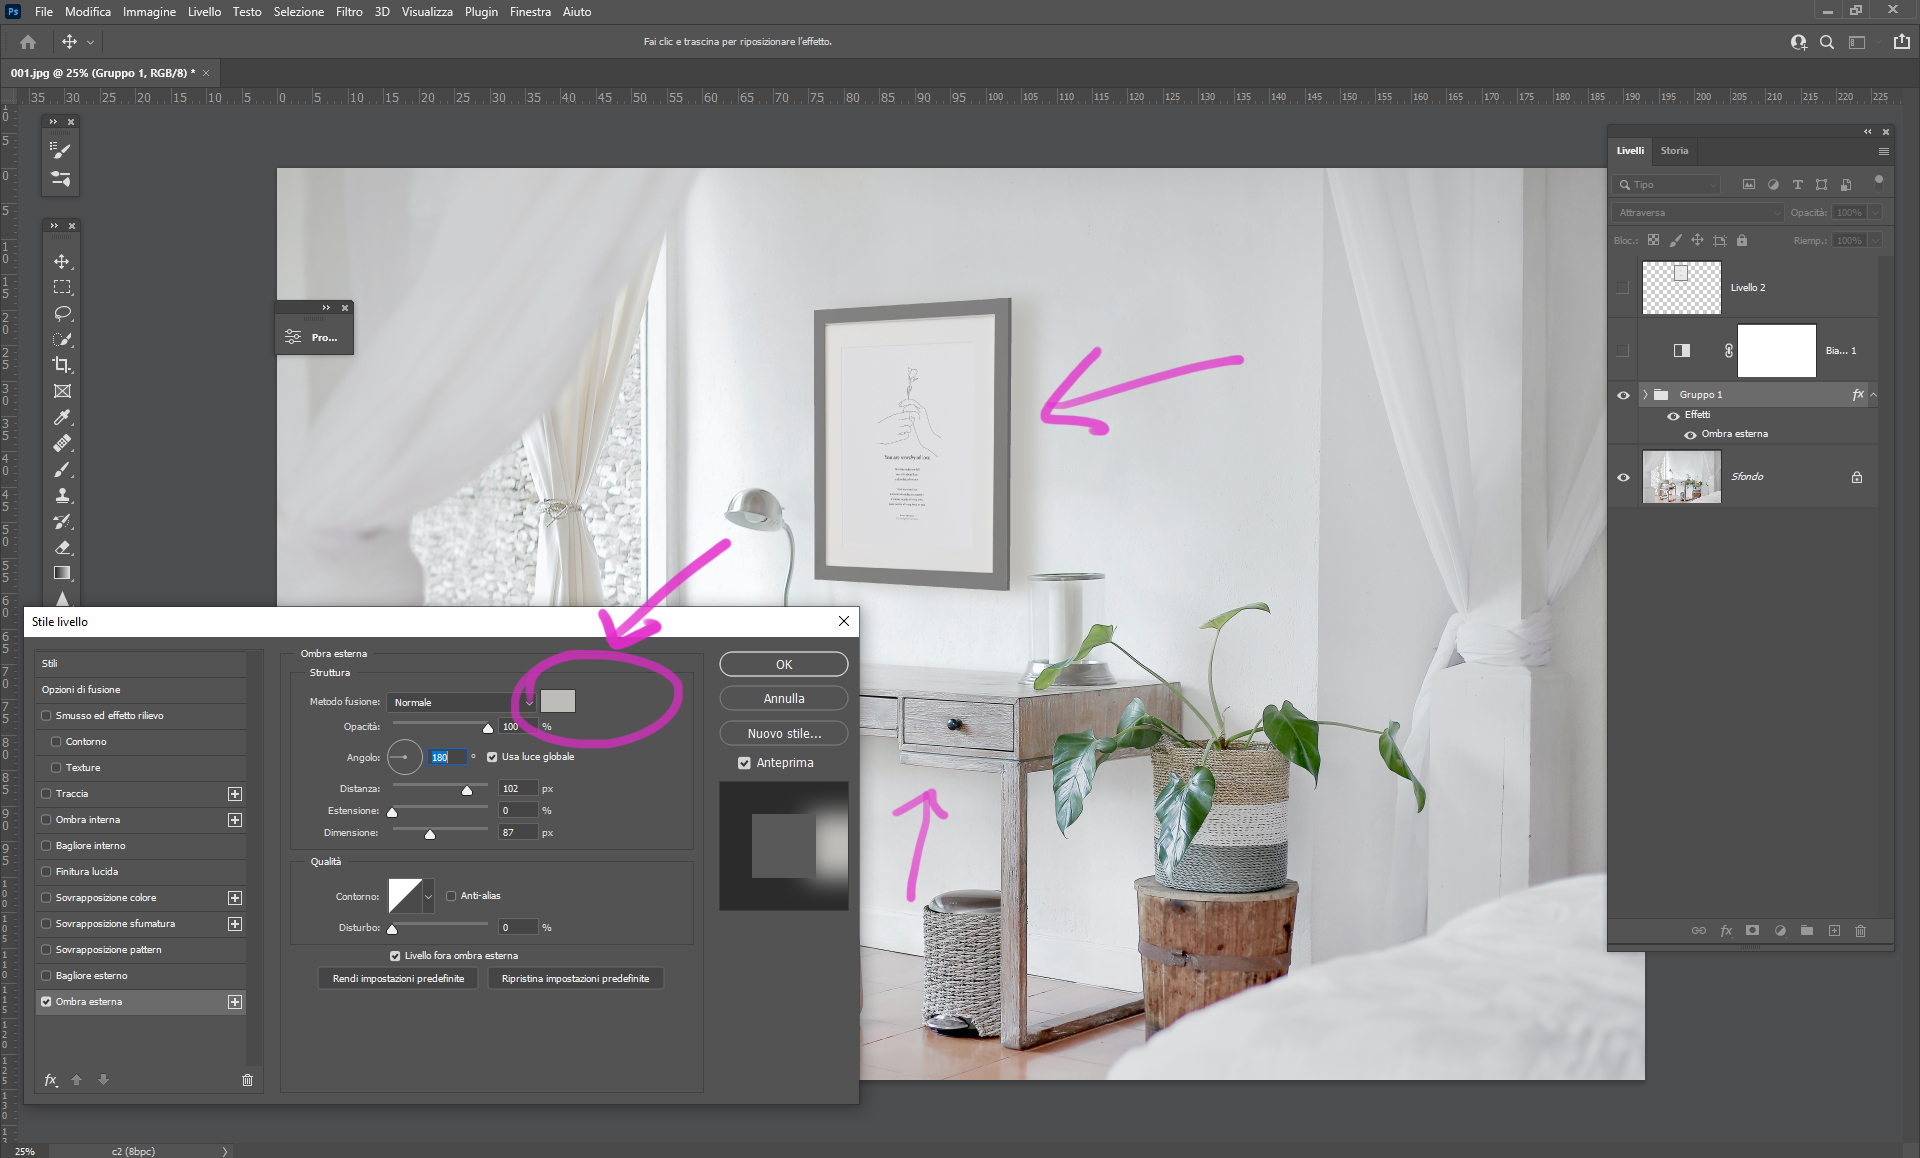Disable Usa luce globale checkbox
Viewport: 1920px width, 1158px height.
pos(492,757)
